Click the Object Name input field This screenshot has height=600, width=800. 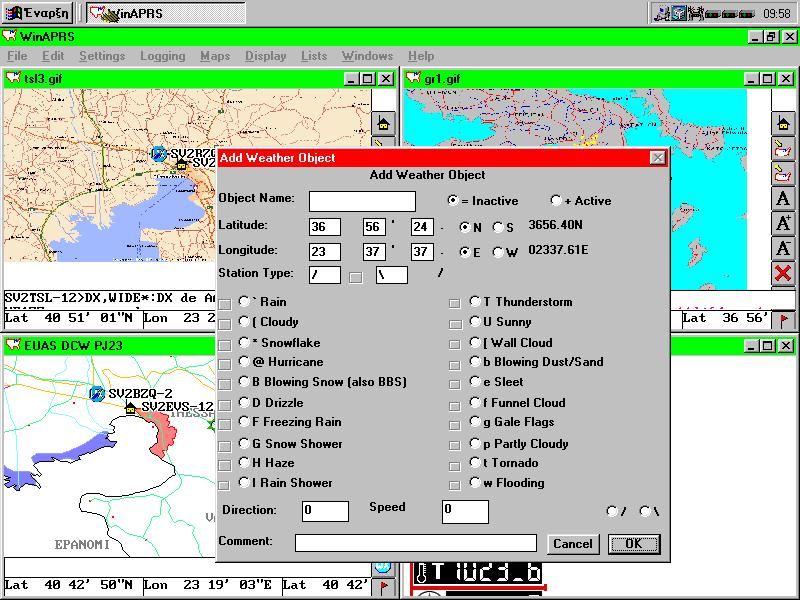tap(362, 202)
